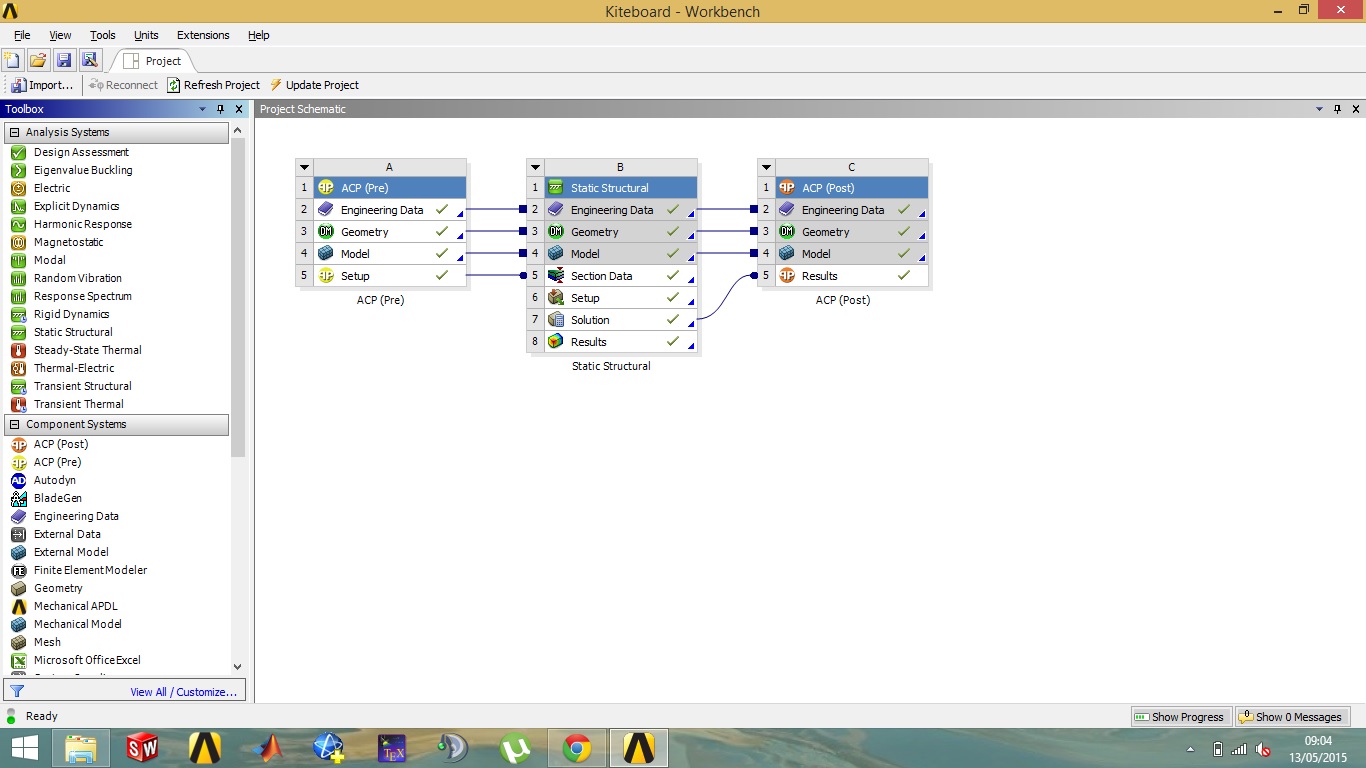Select Harmonic Response analysis system

click(x=82, y=224)
